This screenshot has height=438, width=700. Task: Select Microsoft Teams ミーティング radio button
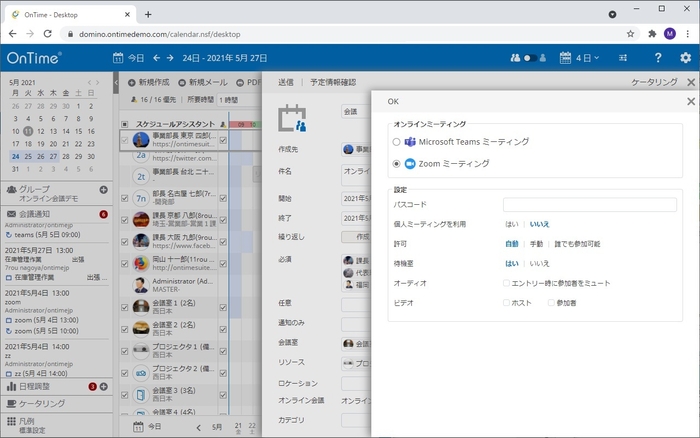[x=396, y=142]
